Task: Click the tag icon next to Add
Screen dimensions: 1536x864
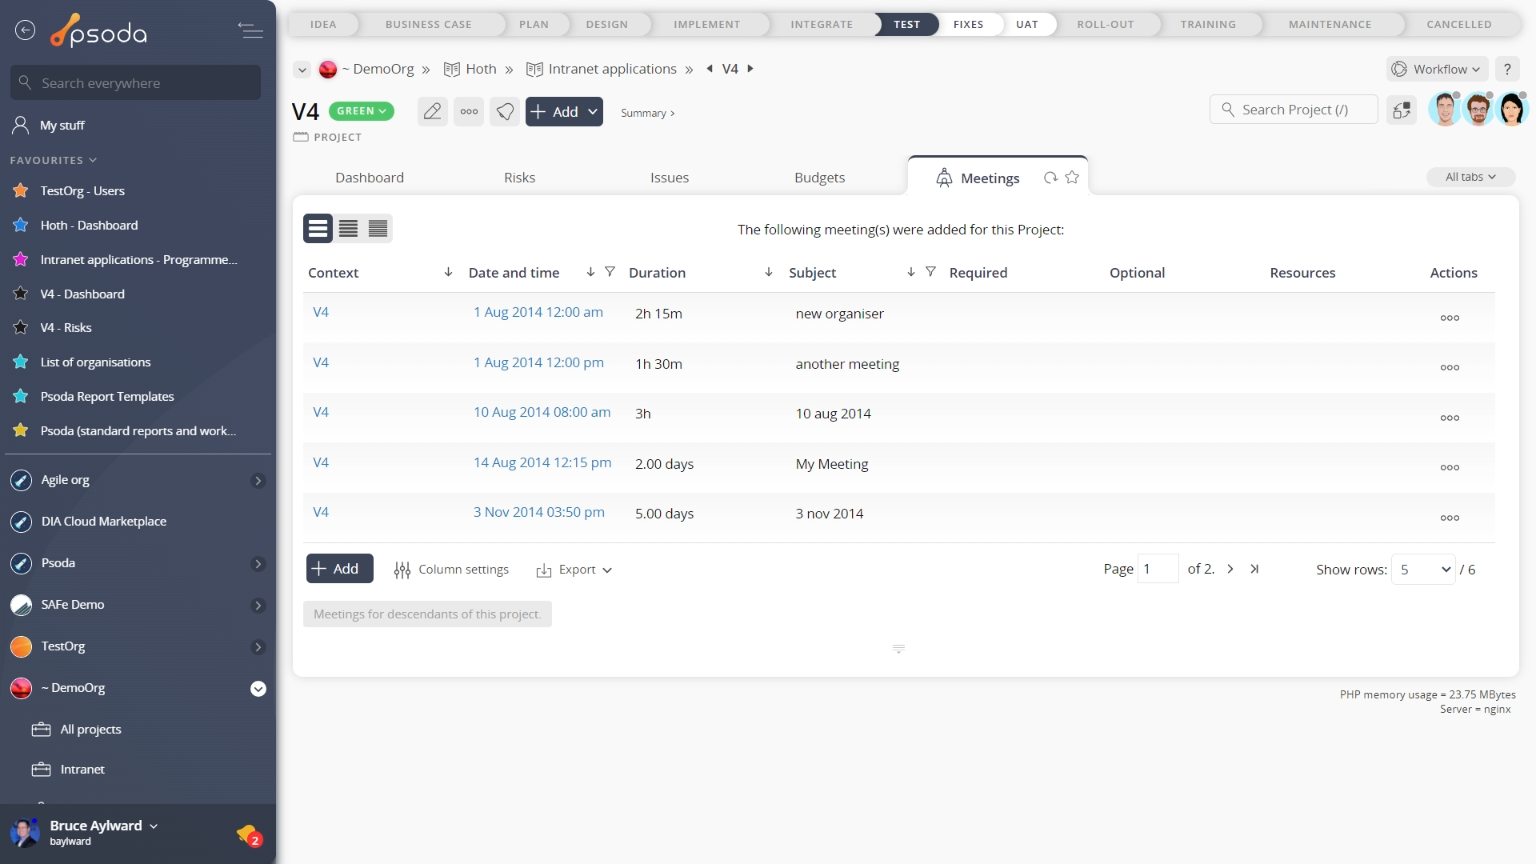Action: [x=506, y=111]
